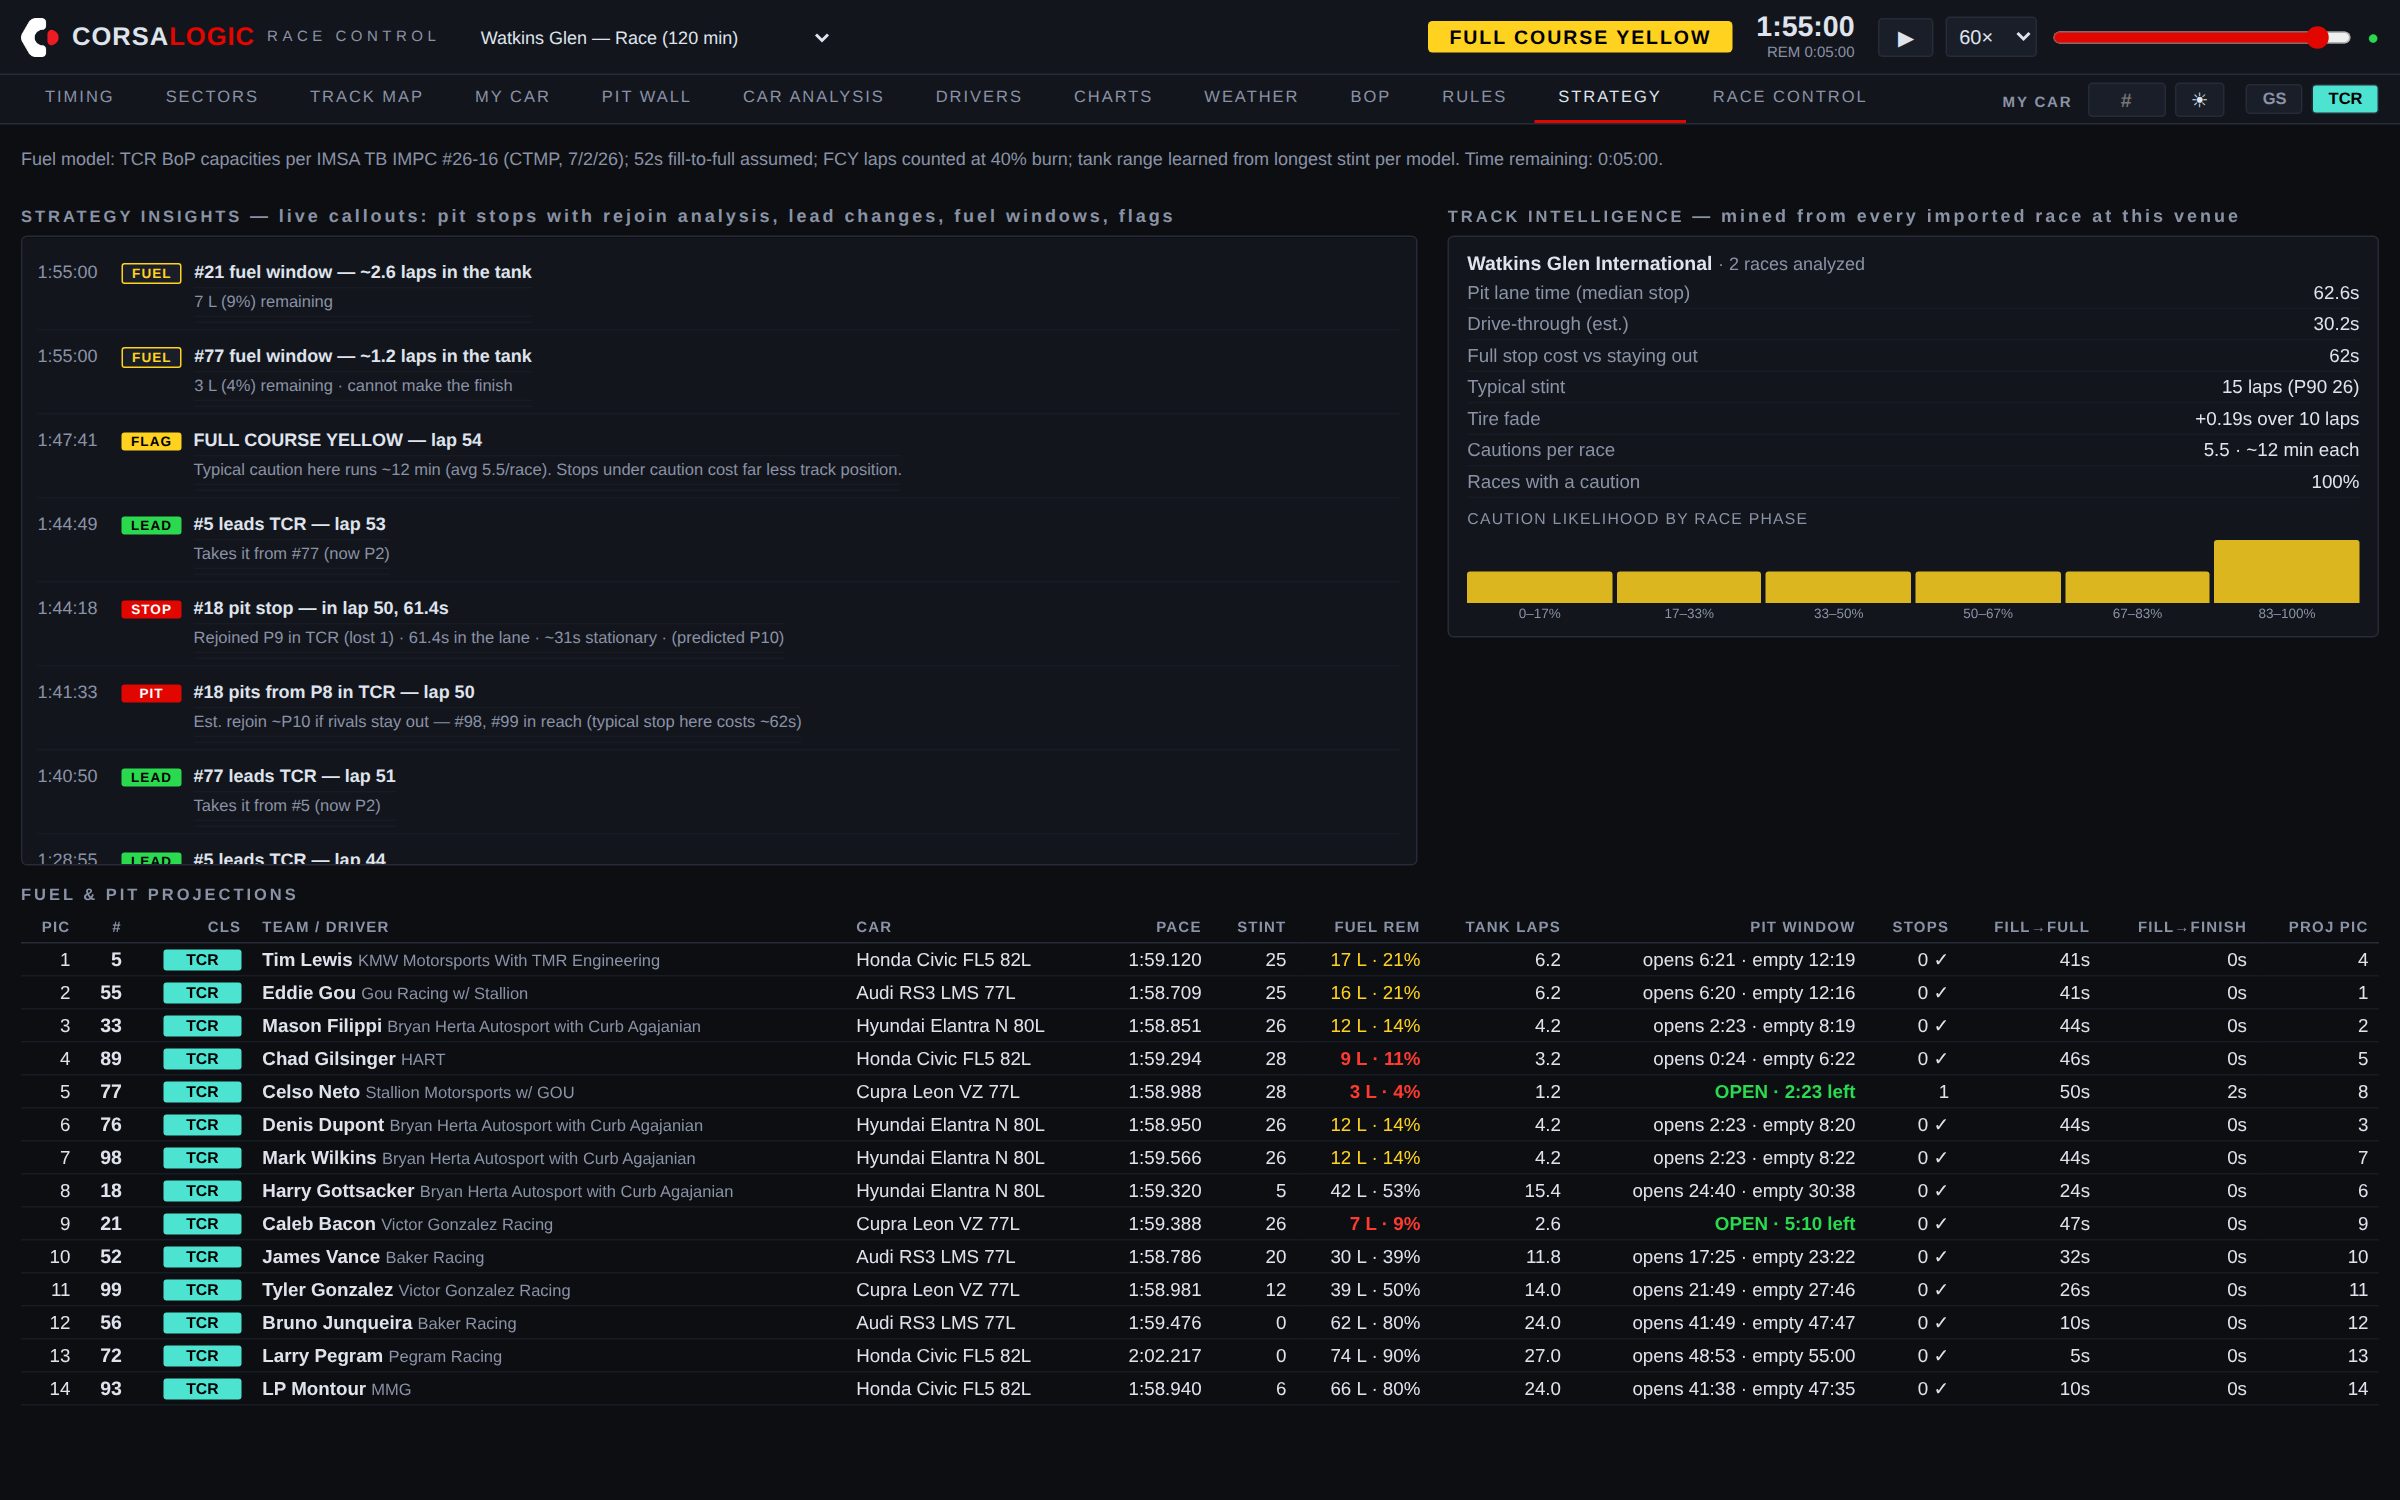Image resolution: width=2400 pixels, height=1500 pixels.
Task: Click the FULL COURSE YELLOW flag banner
Action: pyautogui.click(x=1579, y=37)
